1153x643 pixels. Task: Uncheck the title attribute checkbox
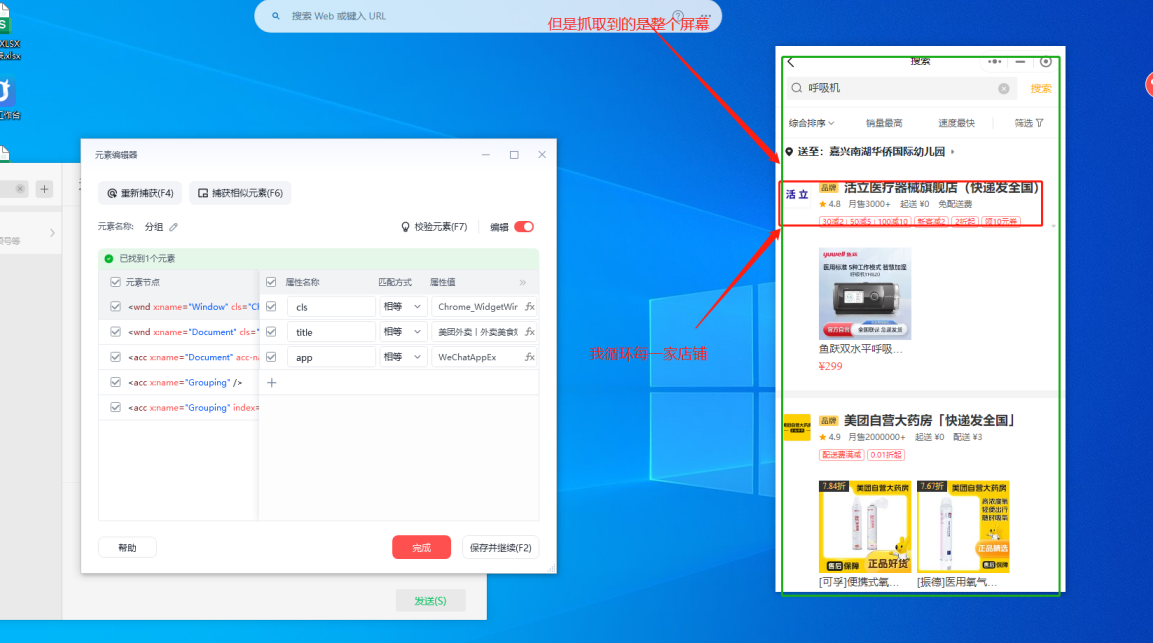point(271,332)
